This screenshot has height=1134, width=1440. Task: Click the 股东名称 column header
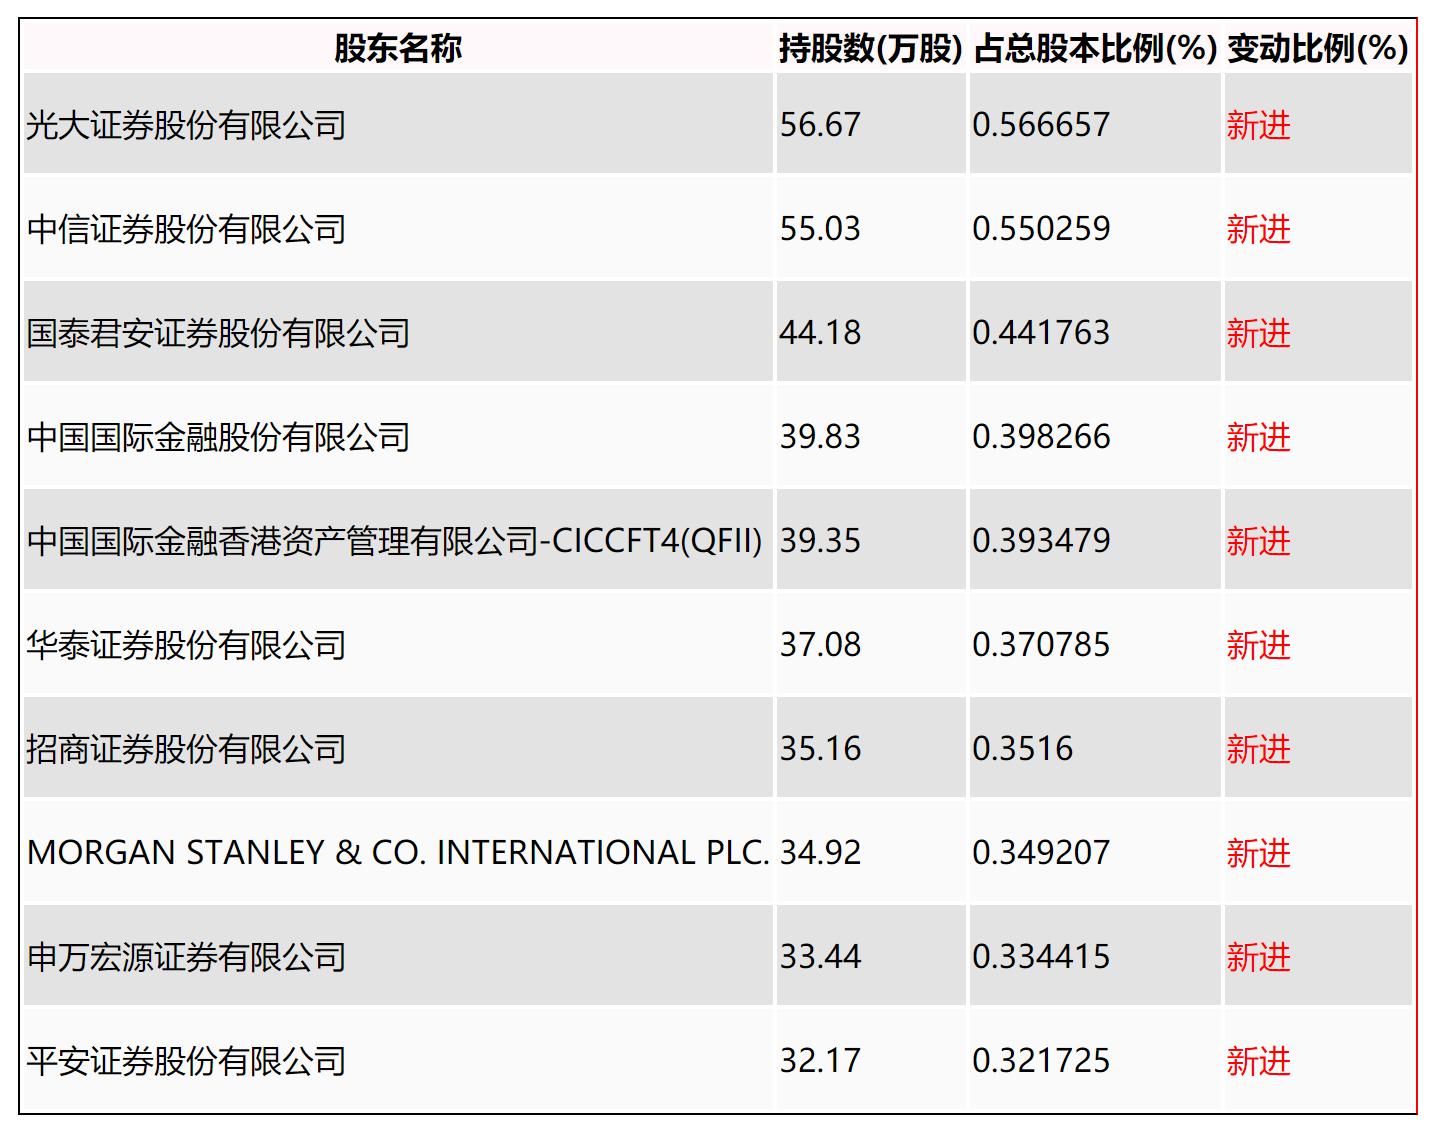tap(398, 48)
